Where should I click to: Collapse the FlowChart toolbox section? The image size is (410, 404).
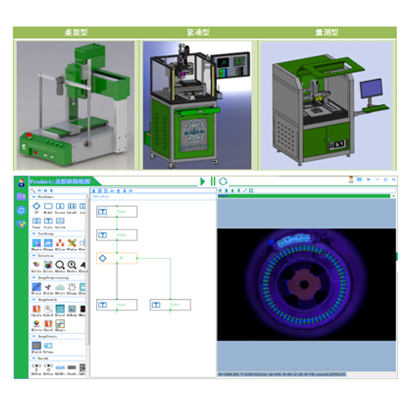(34, 197)
